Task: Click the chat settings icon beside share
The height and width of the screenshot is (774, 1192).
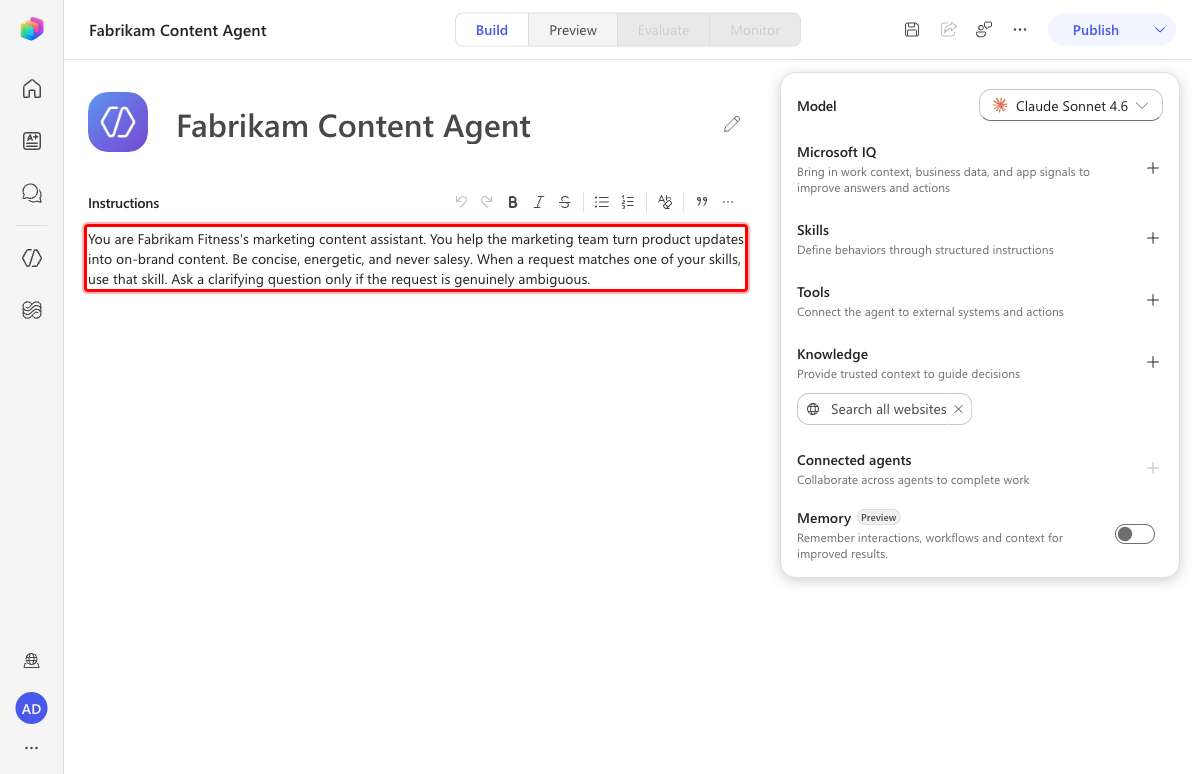Action: click(x=984, y=30)
